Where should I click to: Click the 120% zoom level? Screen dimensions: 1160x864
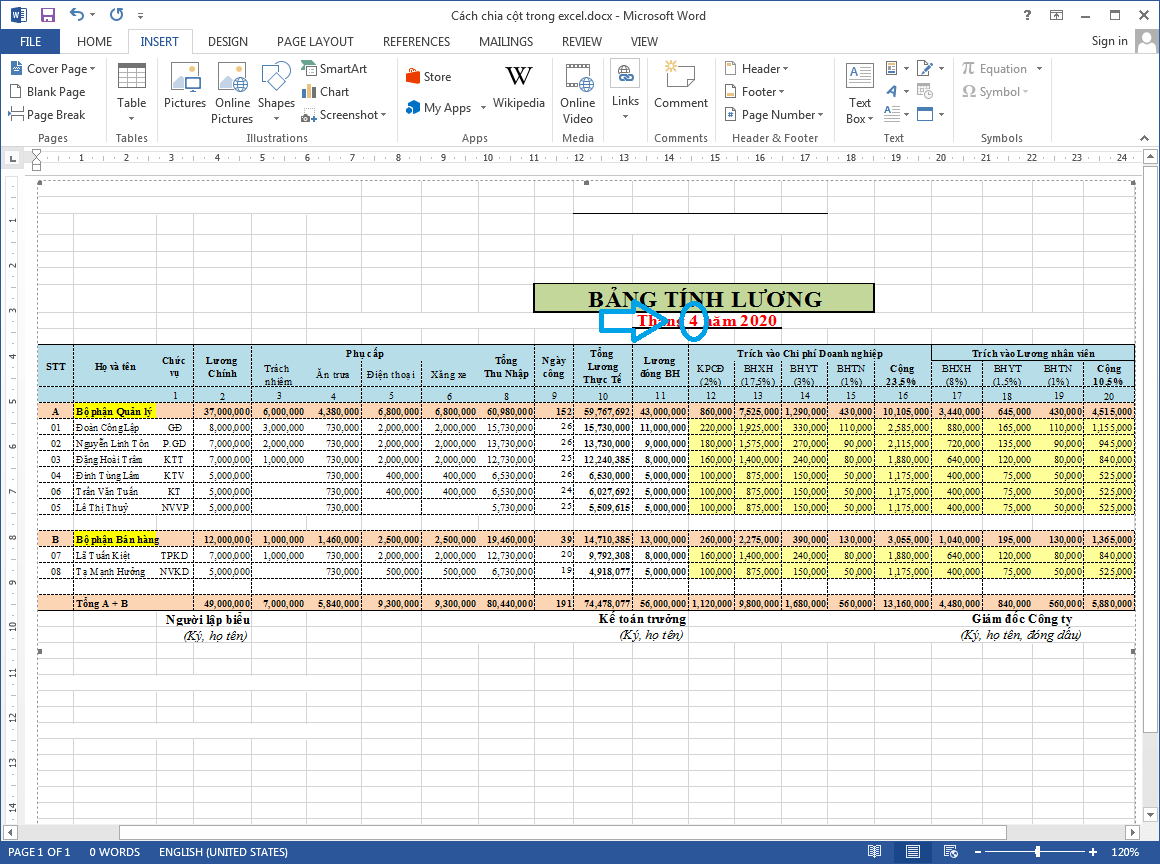[x=1124, y=852]
